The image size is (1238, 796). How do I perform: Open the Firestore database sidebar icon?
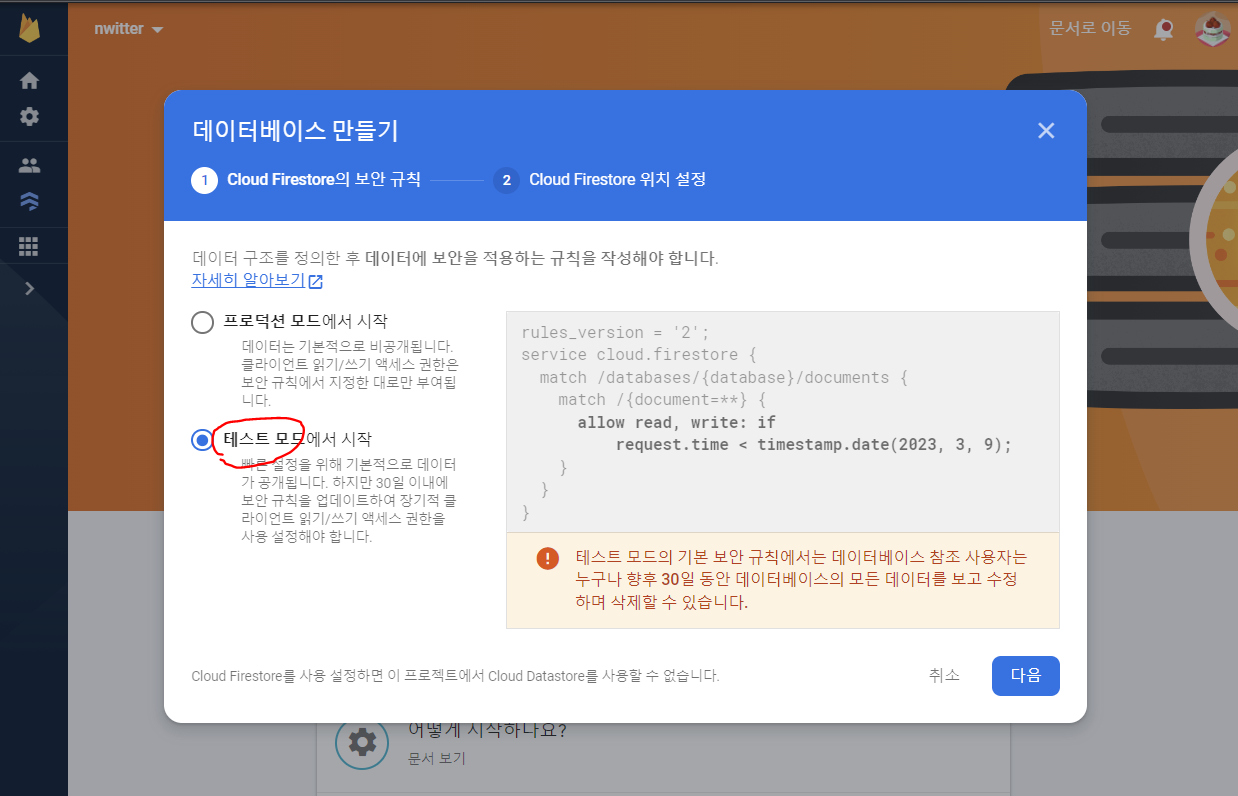30,201
